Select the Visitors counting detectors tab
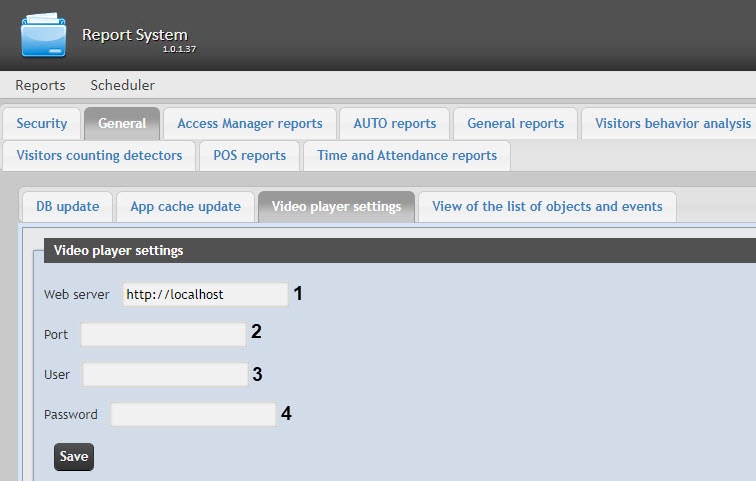This screenshot has height=481, width=756. click(99, 155)
